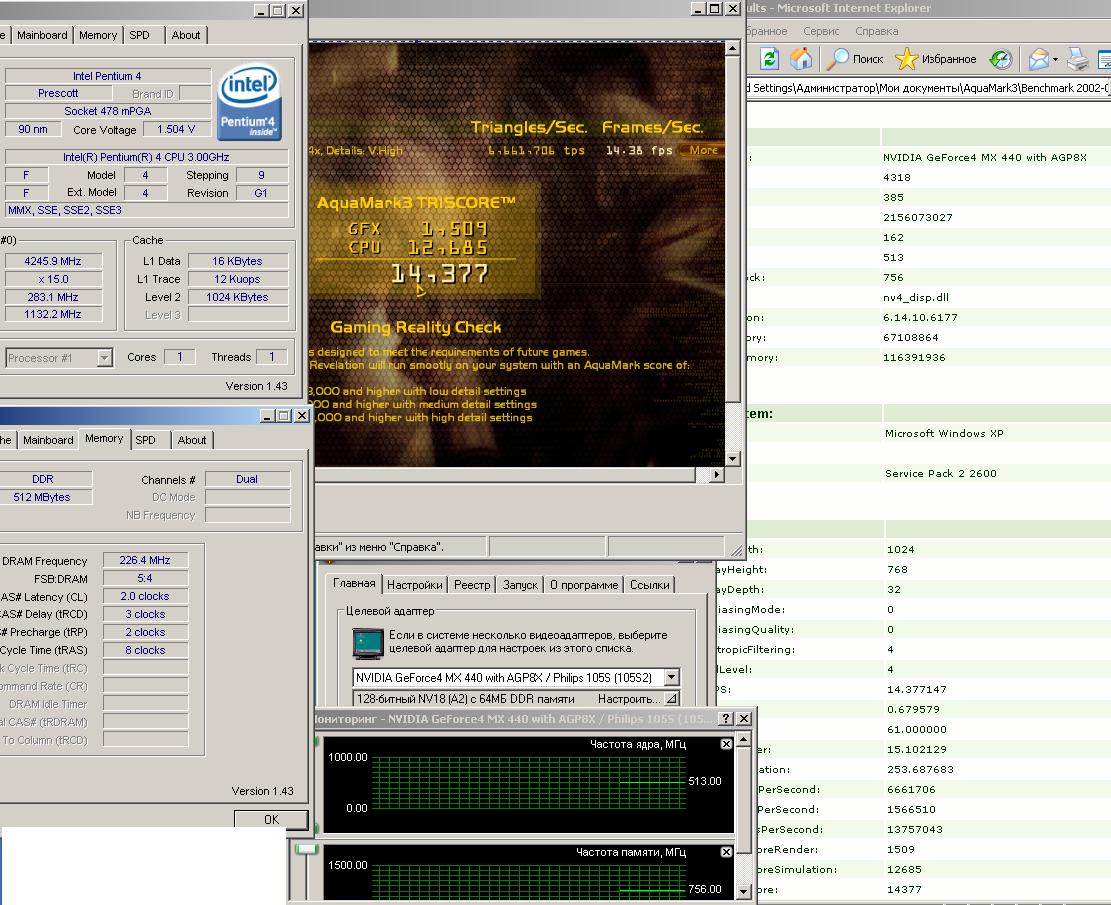Click OK button in lower CPU-Z window

click(x=271, y=819)
